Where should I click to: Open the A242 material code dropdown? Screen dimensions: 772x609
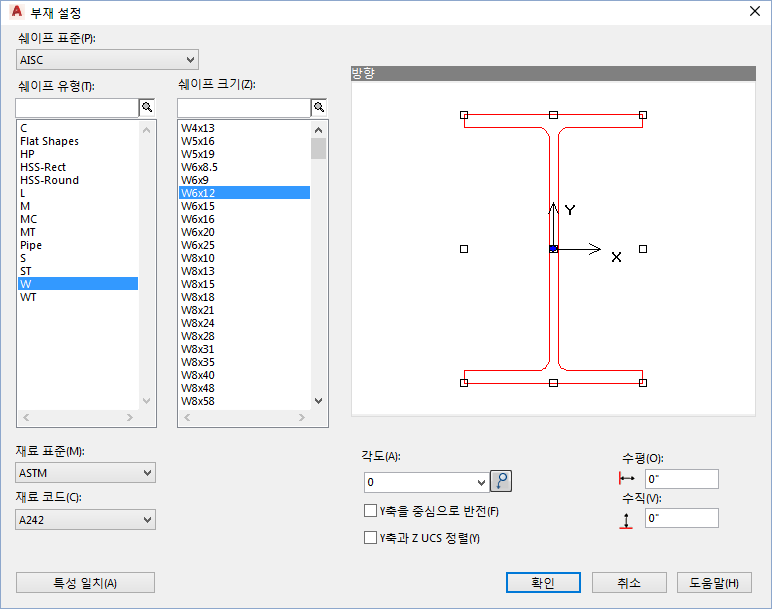[86, 519]
